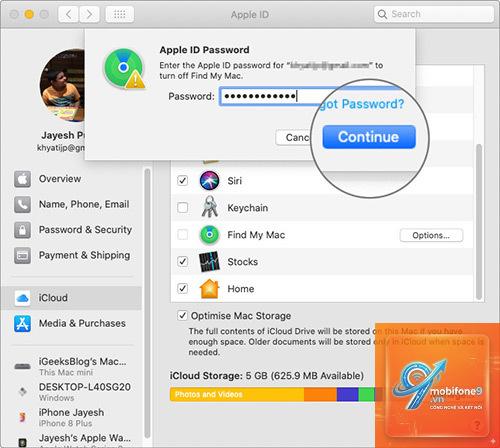
Task: Click the magnifier icon in Search
Action: click(382, 14)
